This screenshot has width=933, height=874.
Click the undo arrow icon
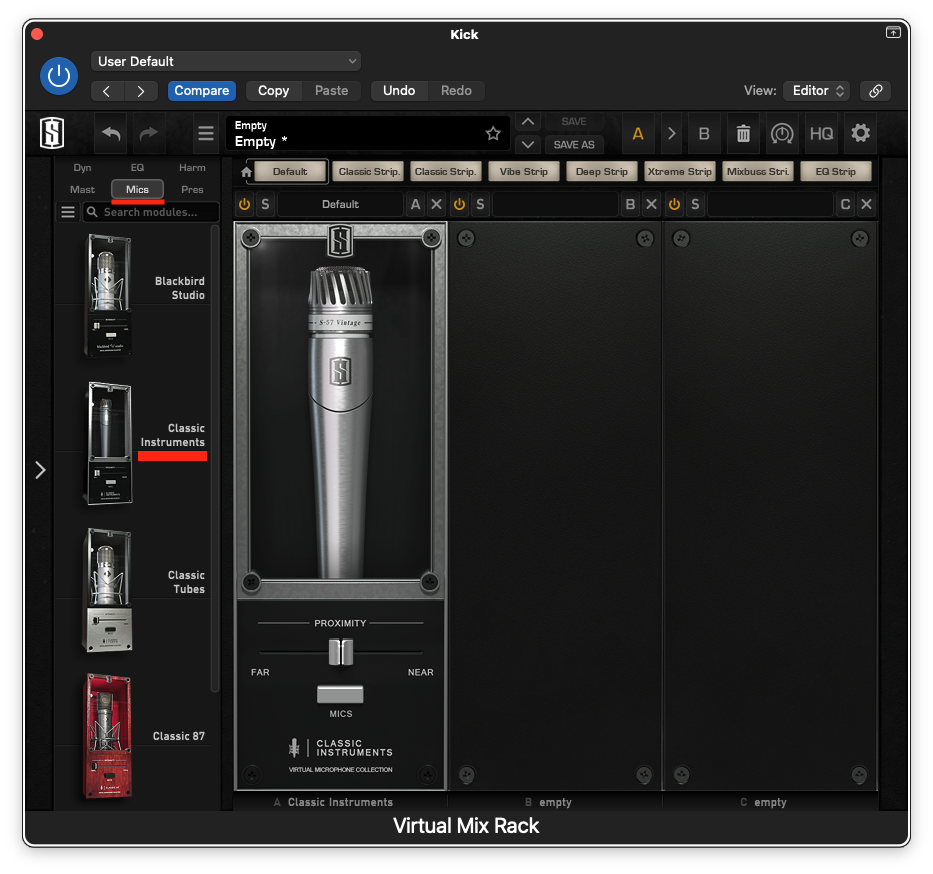110,133
